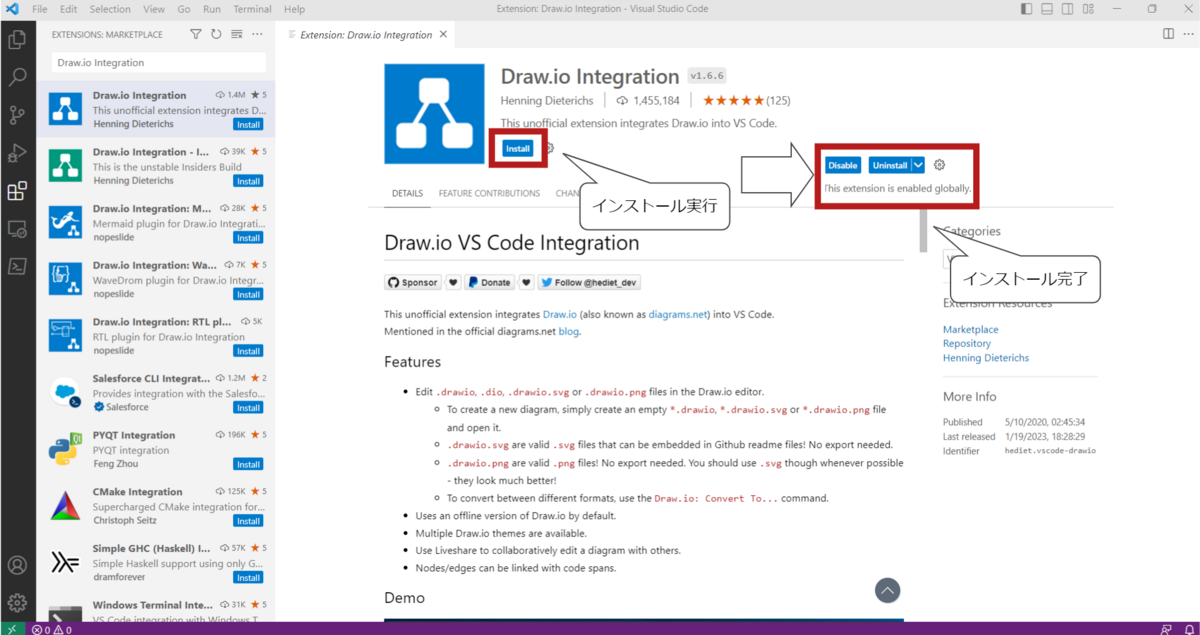The height and width of the screenshot is (635, 1200).
Task: Click the Henning Dieterichs resource link
Action: click(x=986, y=357)
